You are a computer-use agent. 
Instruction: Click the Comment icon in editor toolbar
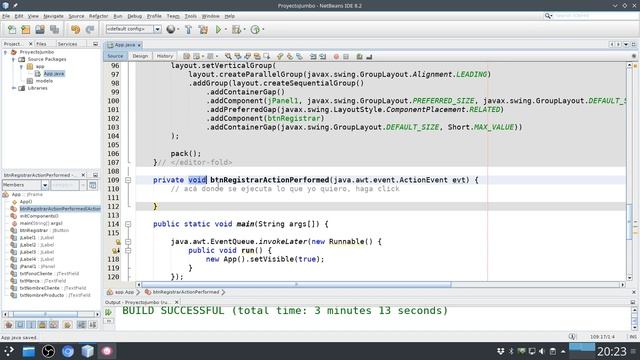tap(359, 56)
